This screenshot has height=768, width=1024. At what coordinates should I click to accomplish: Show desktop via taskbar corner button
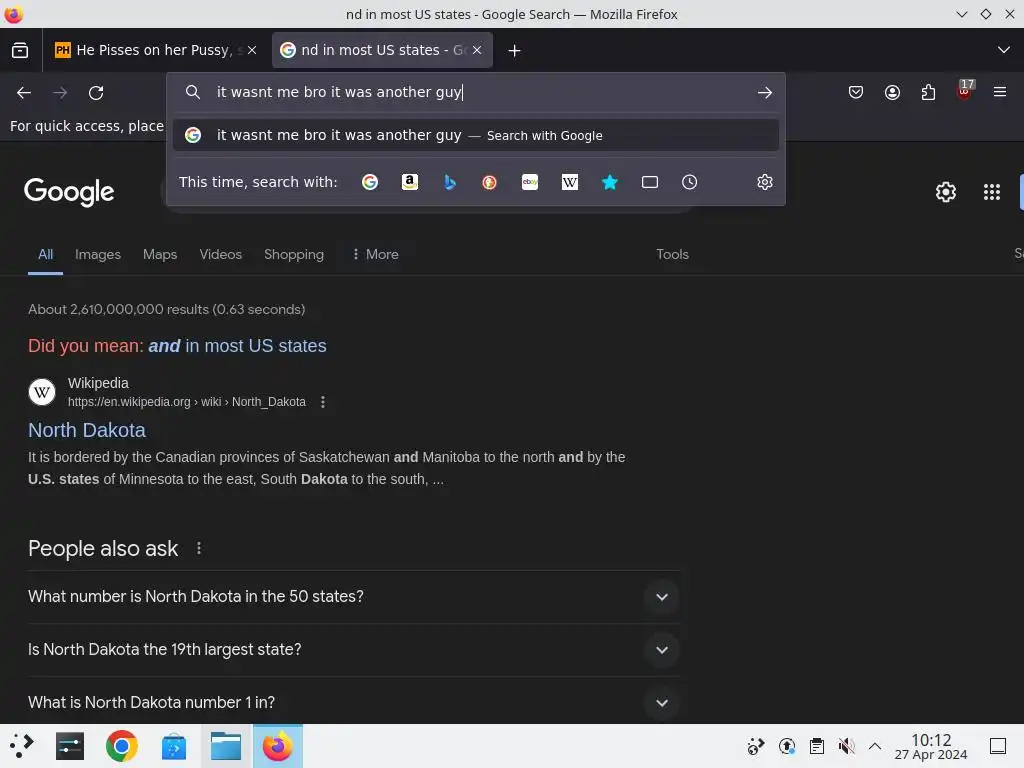pyautogui.click(x=997, y=746)
